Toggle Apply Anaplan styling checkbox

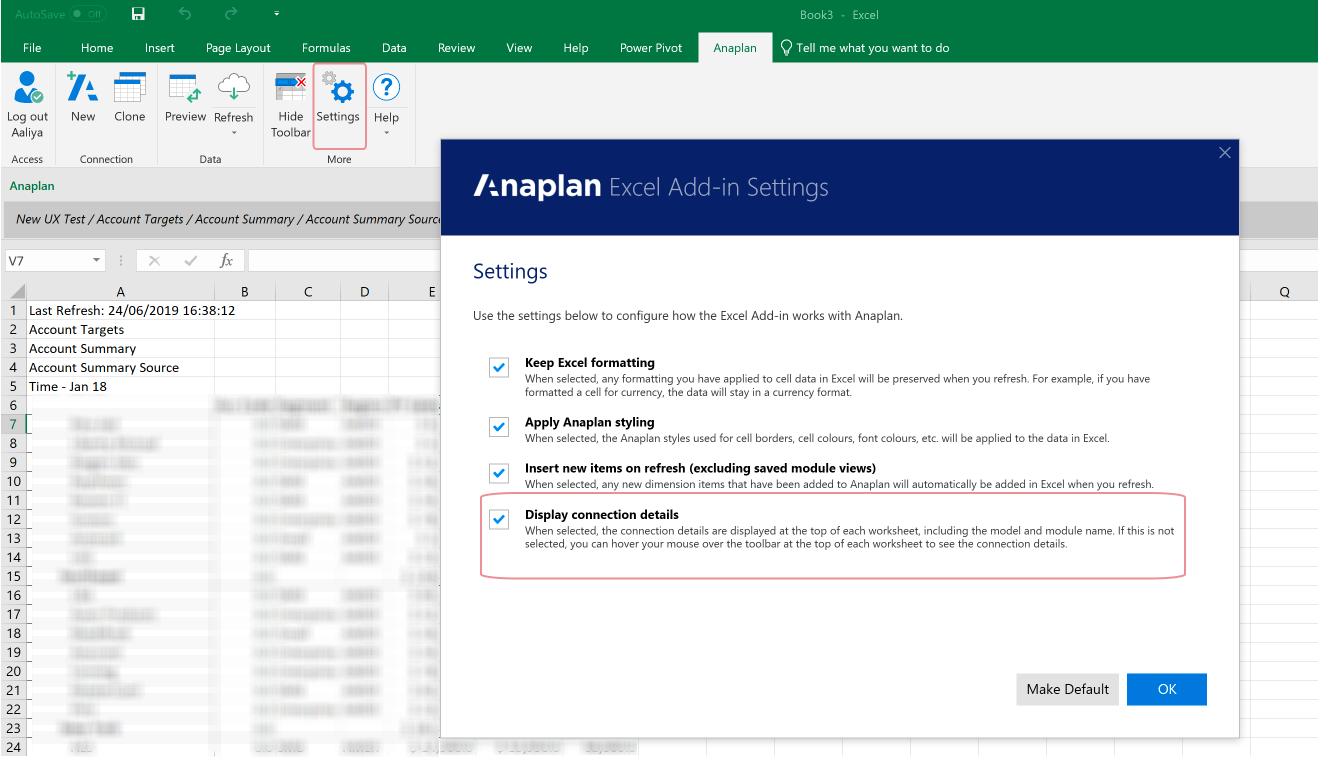click(x=499, y=427)
